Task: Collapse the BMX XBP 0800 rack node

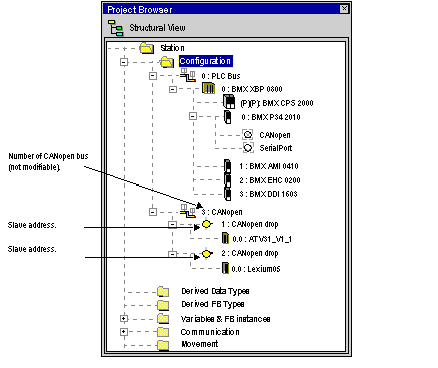Action: [x=173, y=89]
